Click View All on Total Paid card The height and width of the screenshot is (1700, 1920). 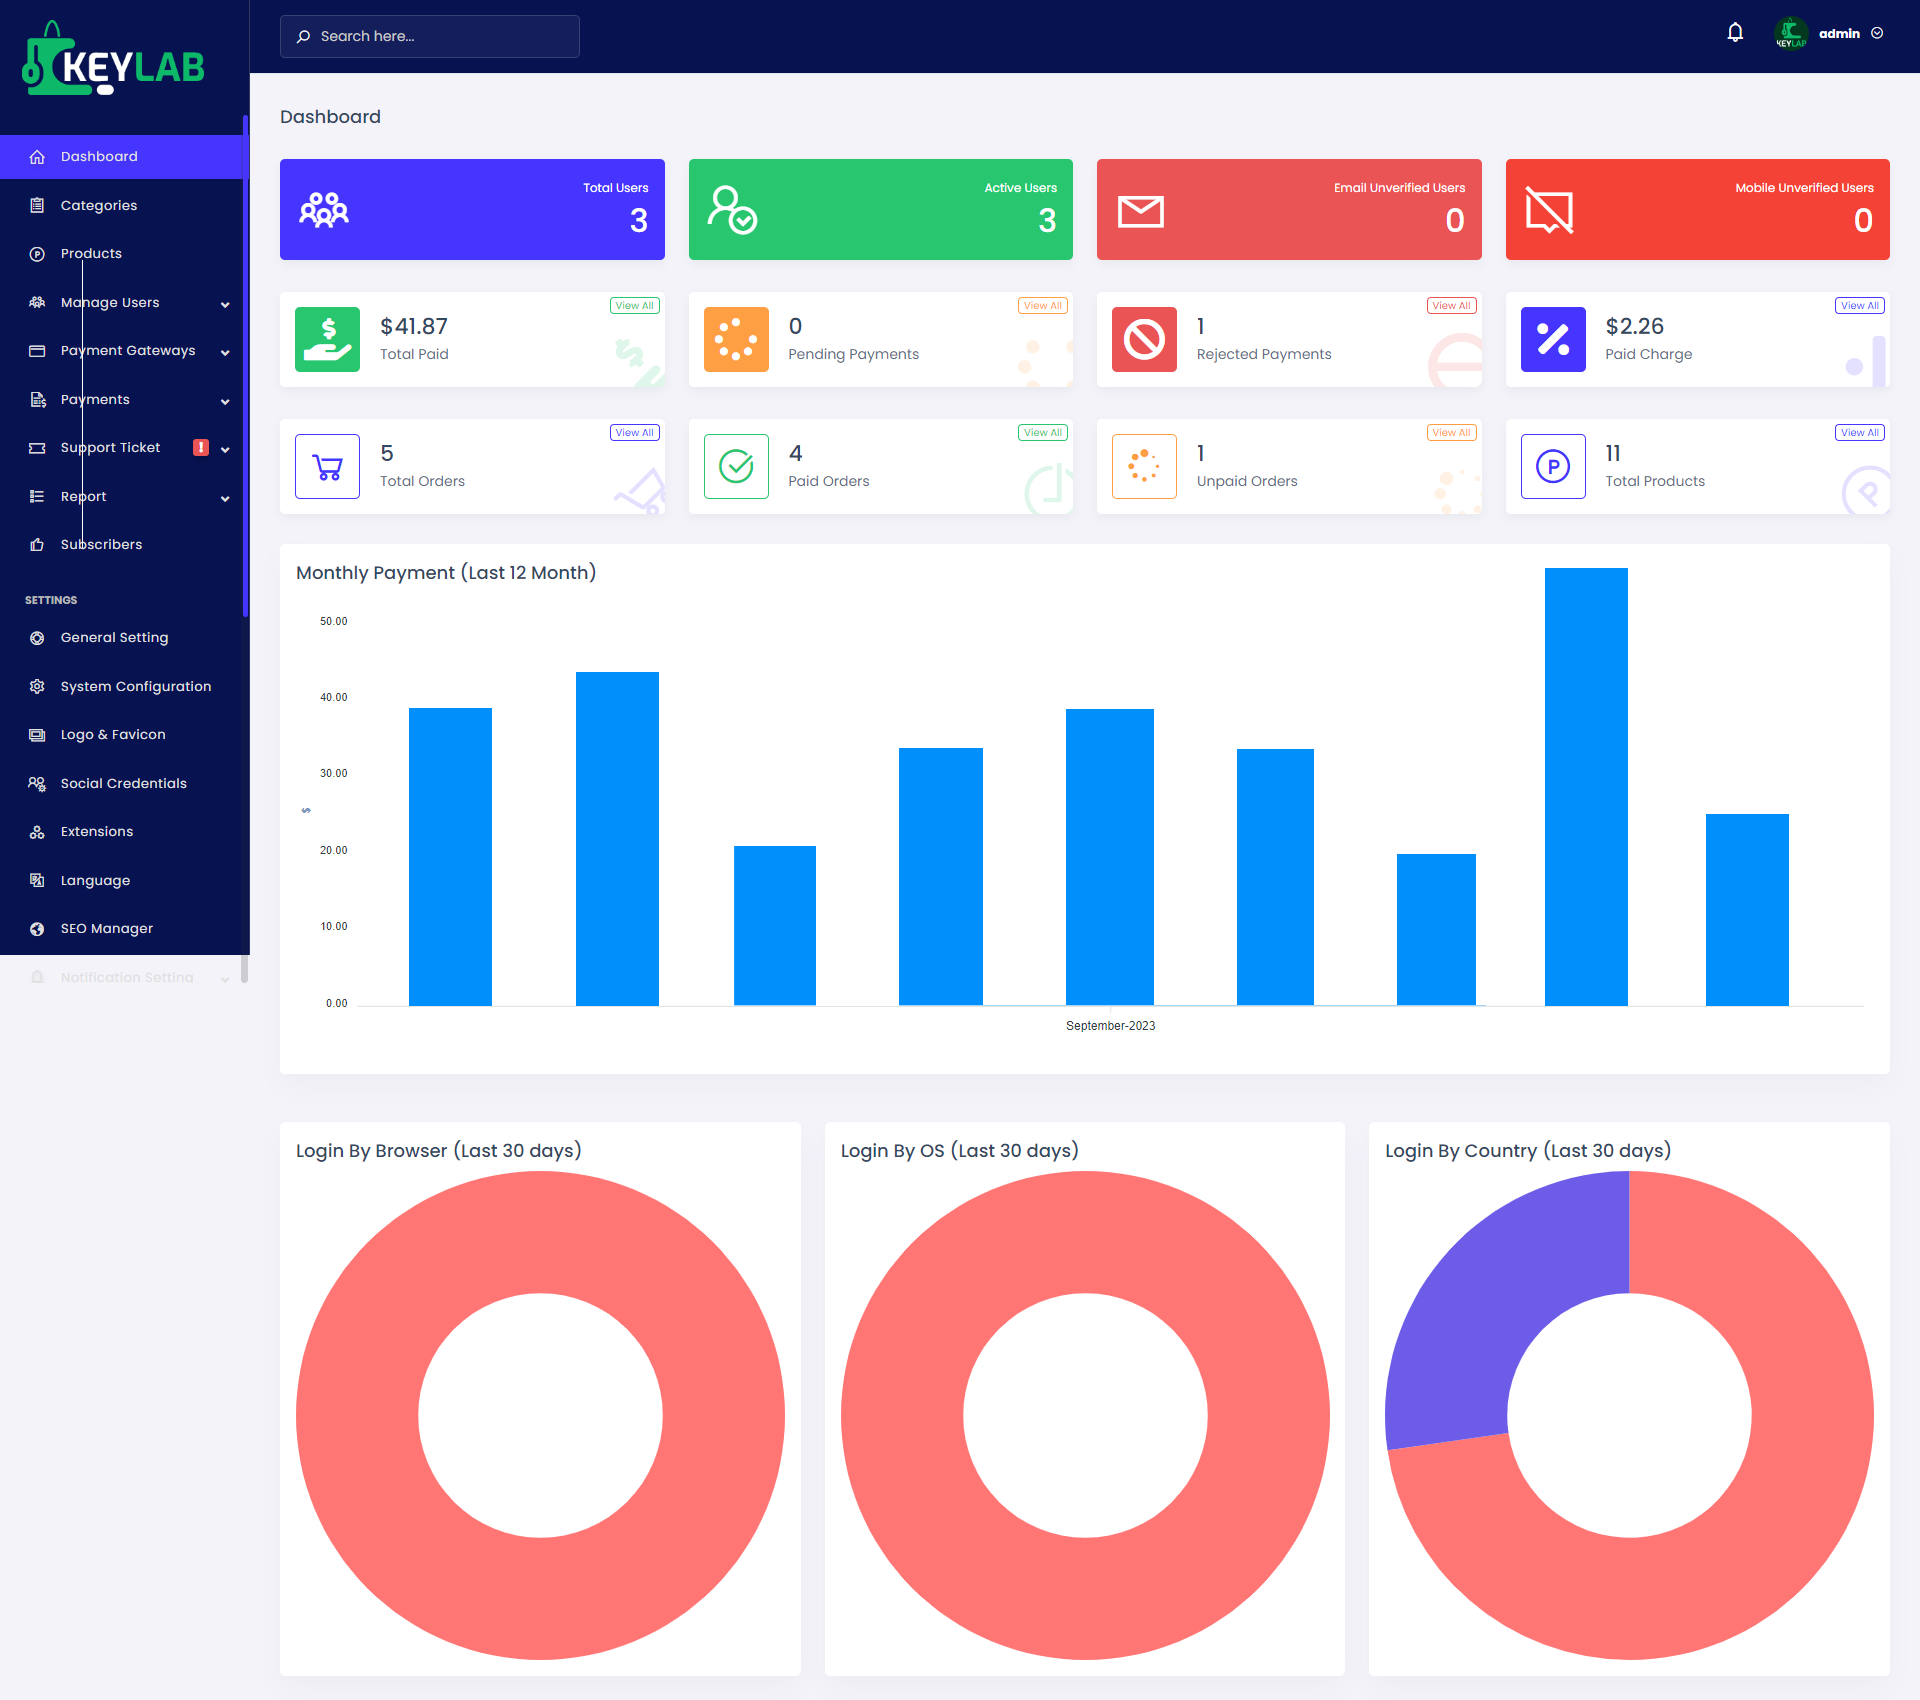[x=634, y=306]
